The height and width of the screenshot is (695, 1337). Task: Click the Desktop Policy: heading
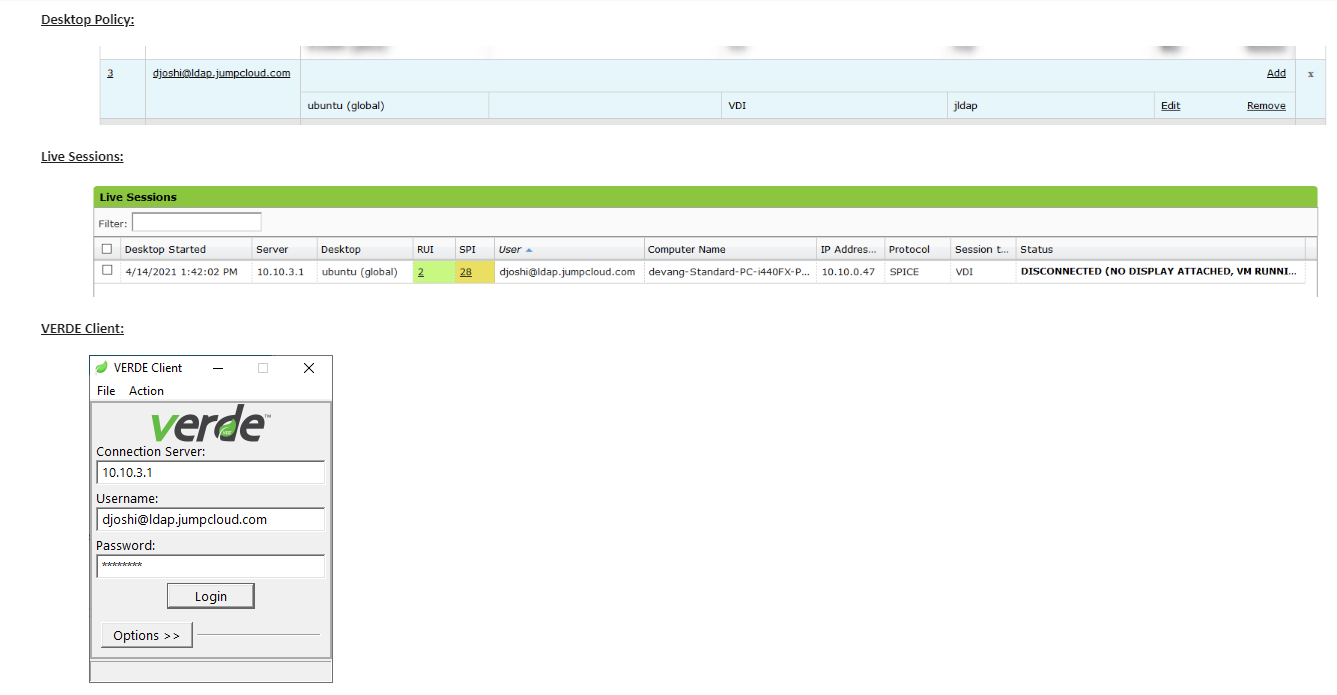pos(88,20)
